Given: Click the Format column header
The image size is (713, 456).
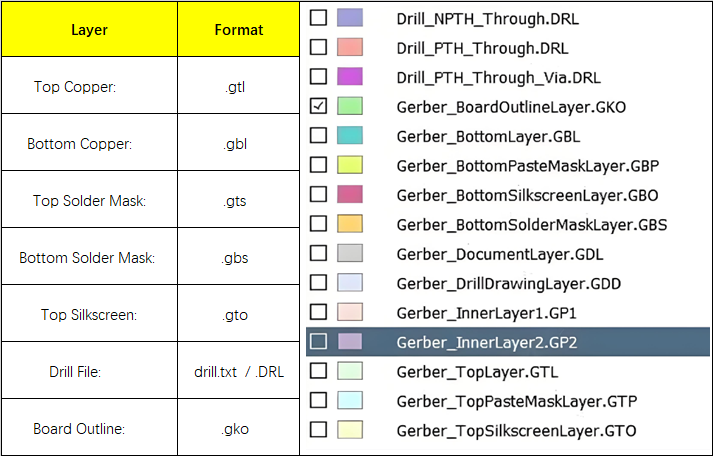Looking at the screenshot, I should (x=239, y=29).
